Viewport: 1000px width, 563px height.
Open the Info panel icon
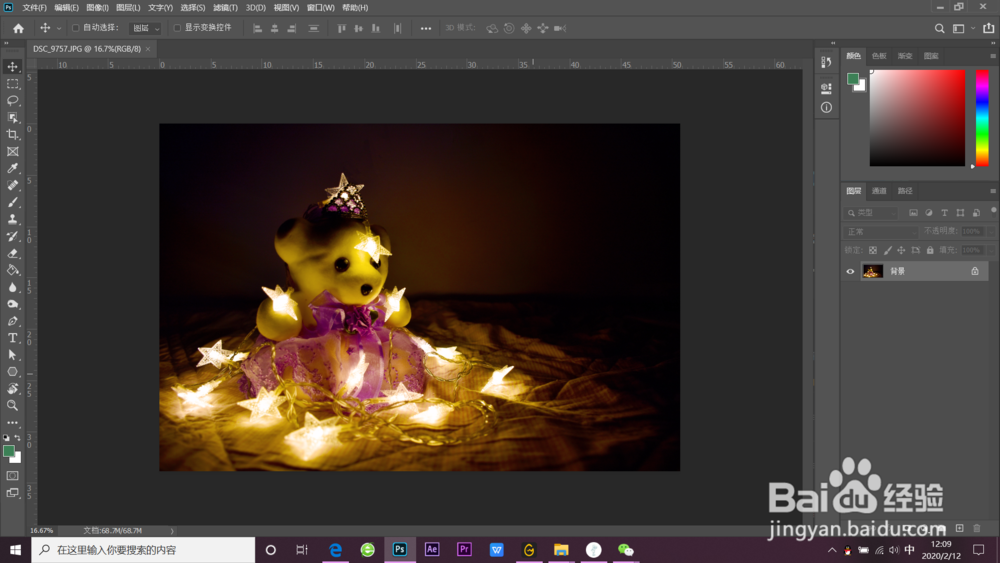(x=827, y=107)
